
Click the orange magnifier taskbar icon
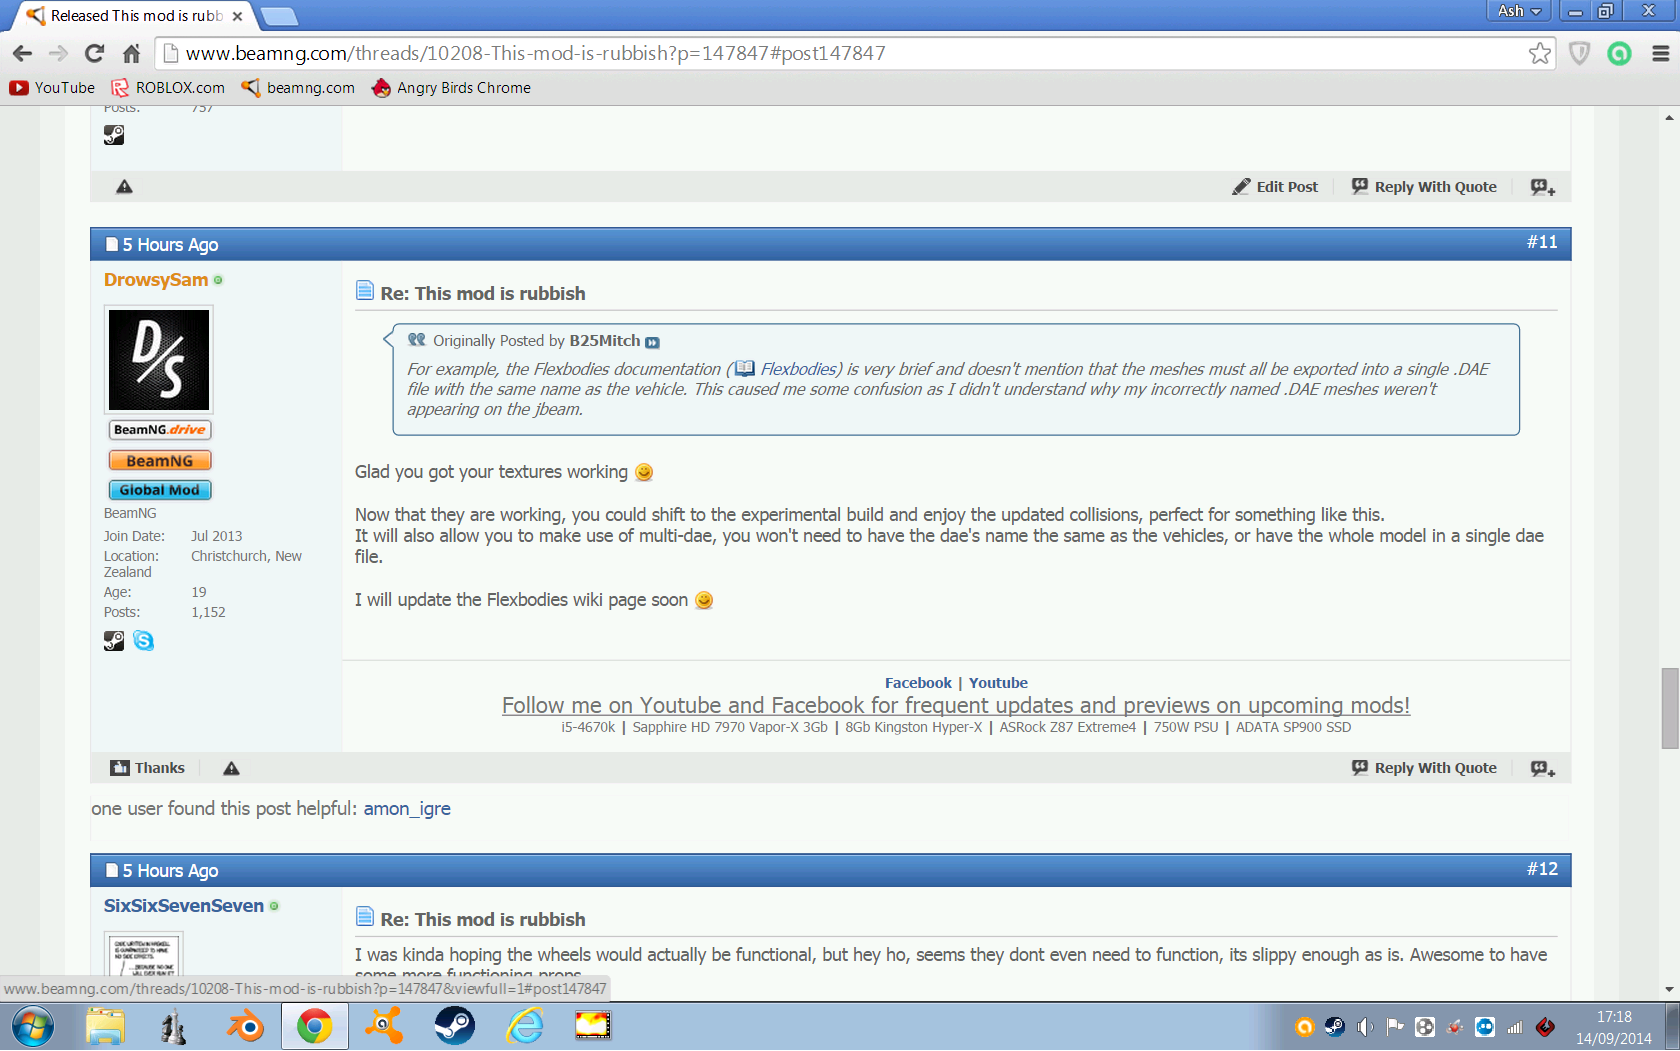tap(384, 1027)
